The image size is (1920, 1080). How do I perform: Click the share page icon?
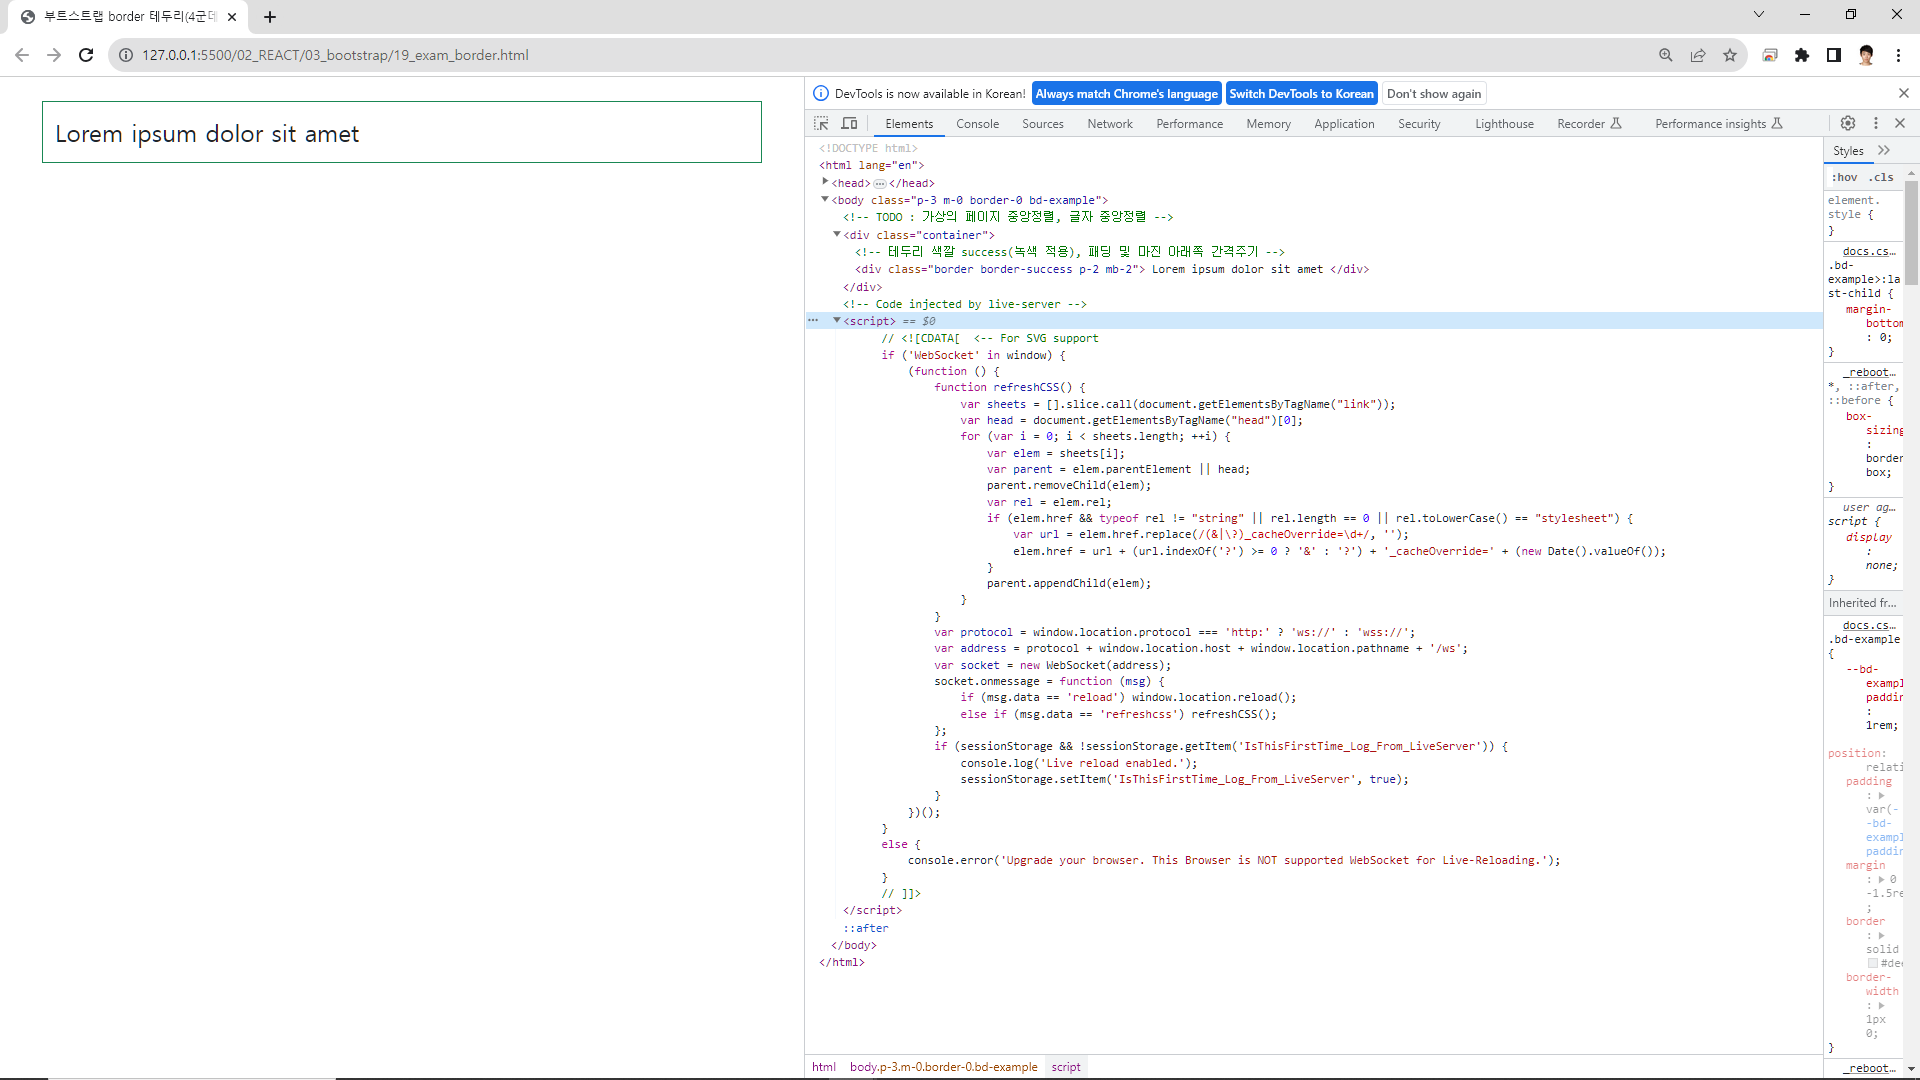[1698, 55]
